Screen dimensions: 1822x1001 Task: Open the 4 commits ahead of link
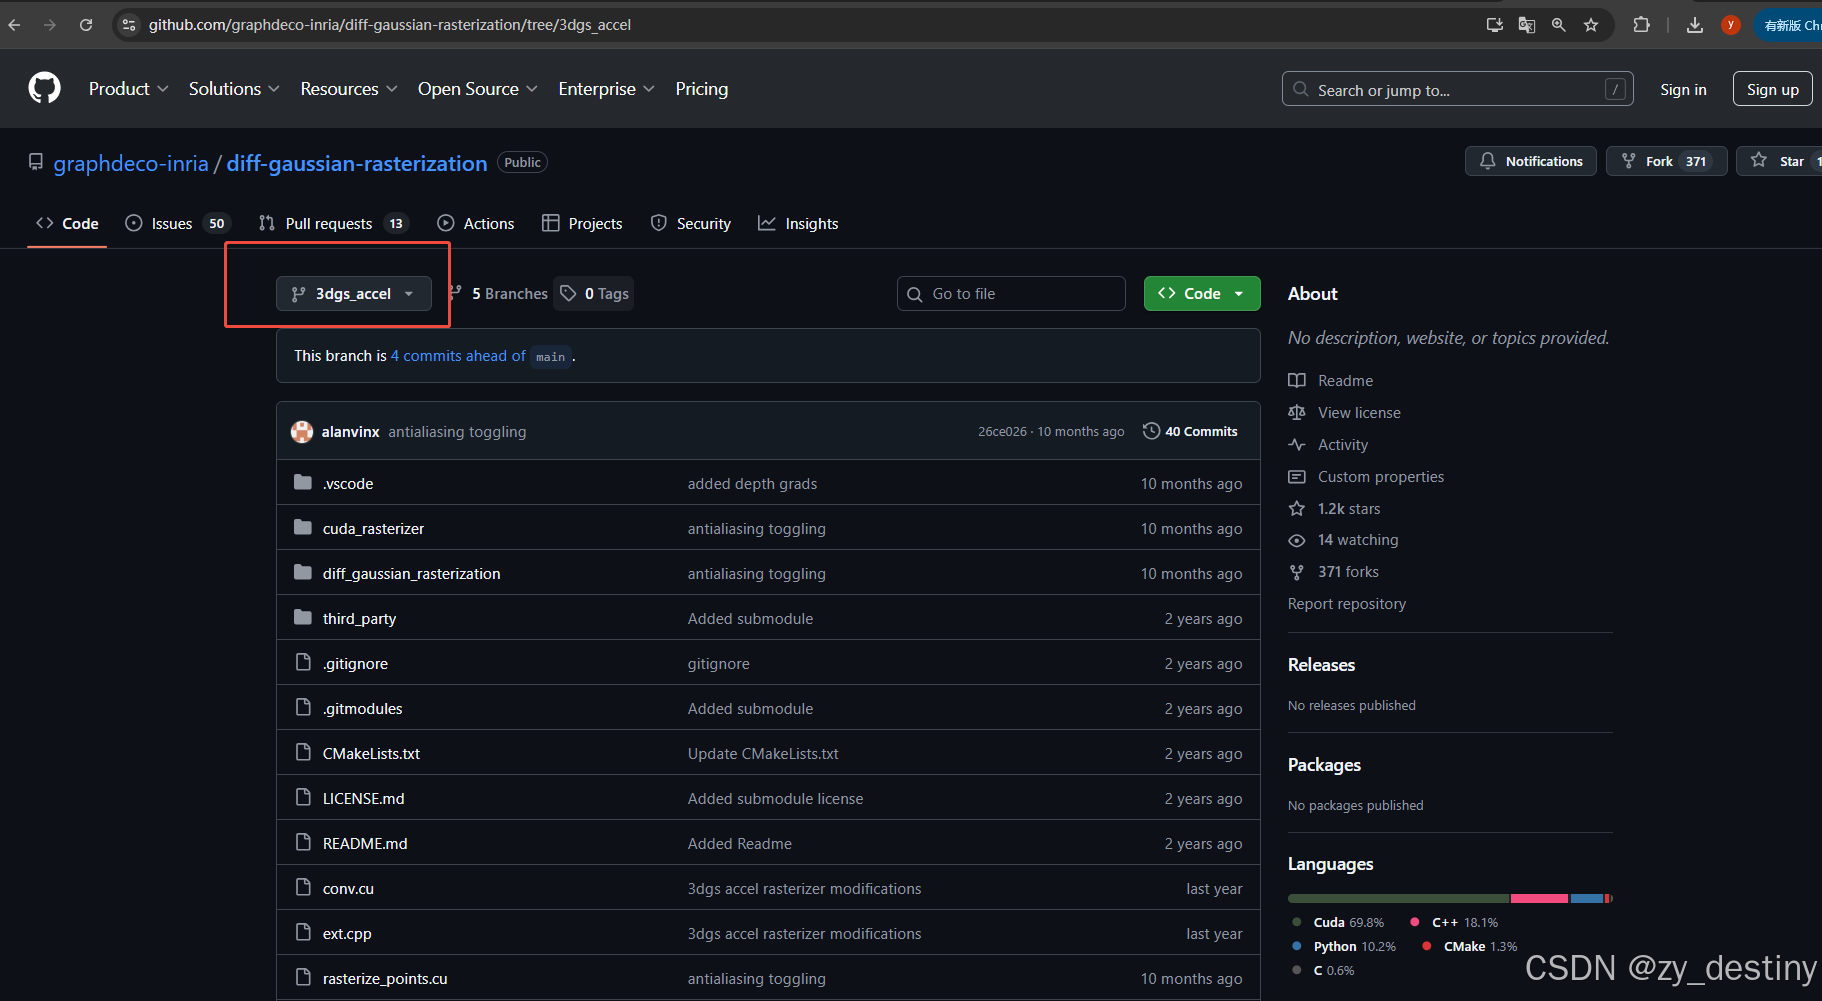(x=458, y=356)
